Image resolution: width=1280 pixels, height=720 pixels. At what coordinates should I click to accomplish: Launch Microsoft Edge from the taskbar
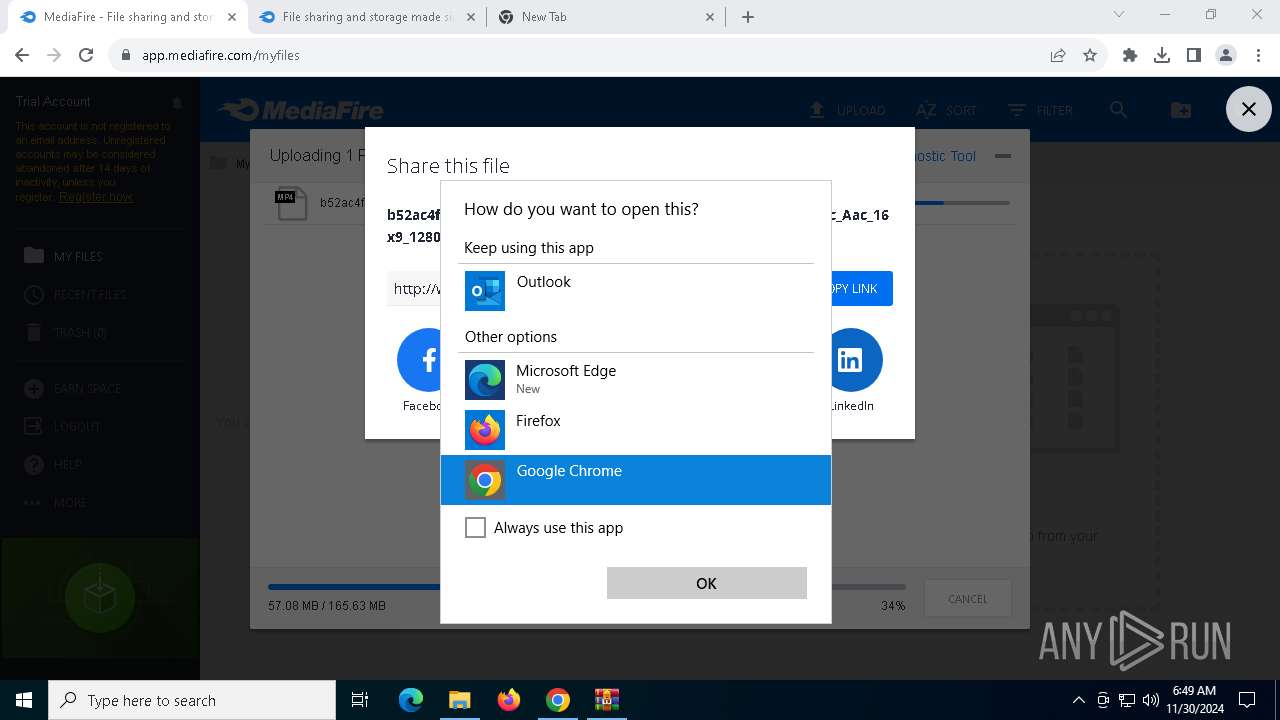411,700
